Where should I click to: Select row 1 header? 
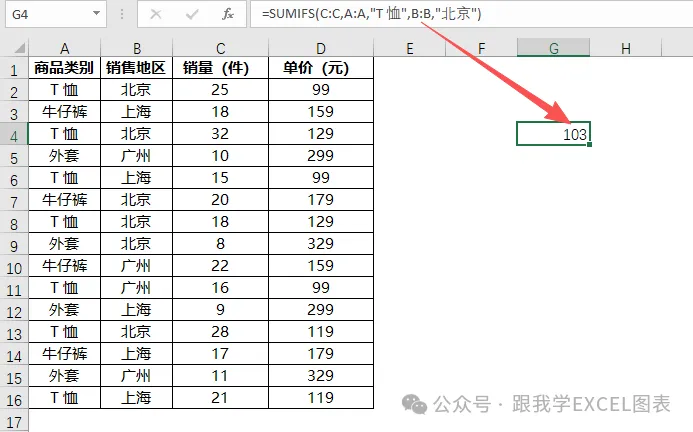14,70
